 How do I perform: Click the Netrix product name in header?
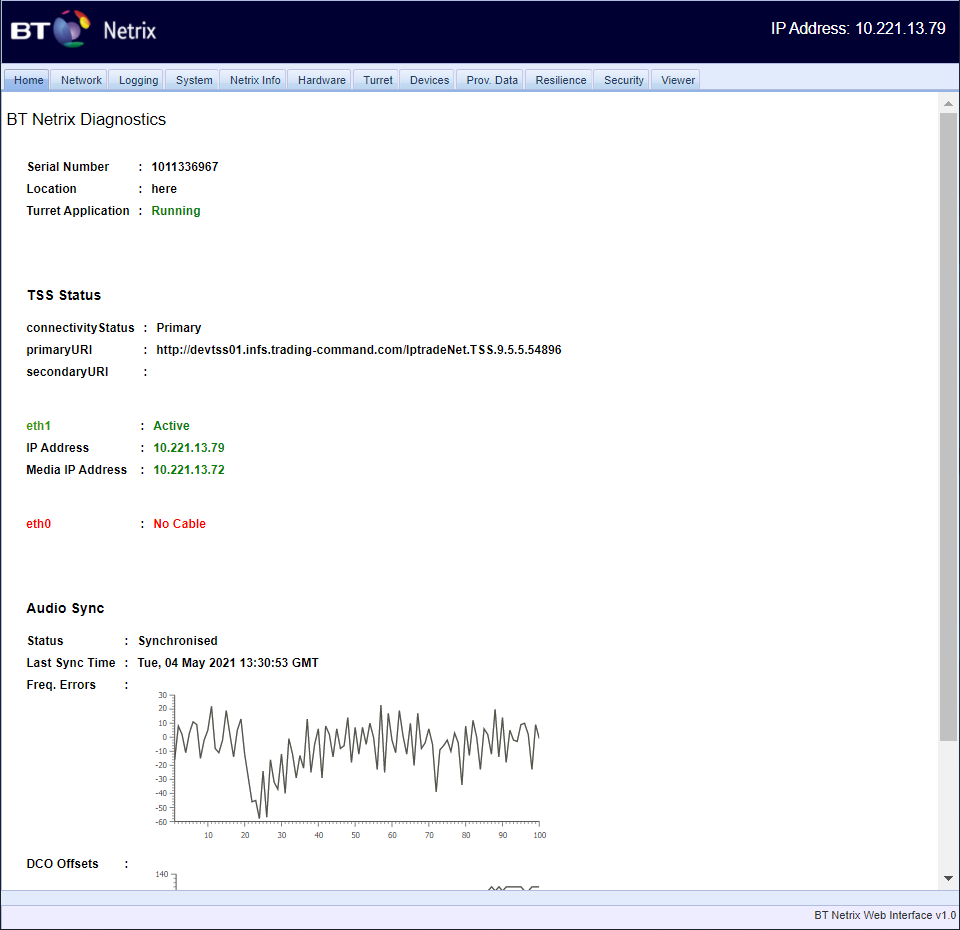(130, 31)
